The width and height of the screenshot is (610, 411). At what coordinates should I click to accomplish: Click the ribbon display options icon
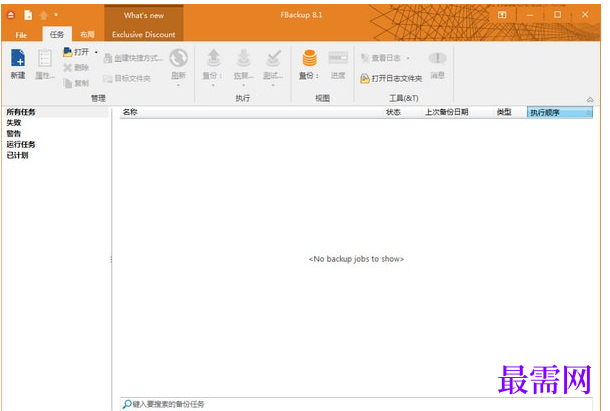(x=502, y=15)
